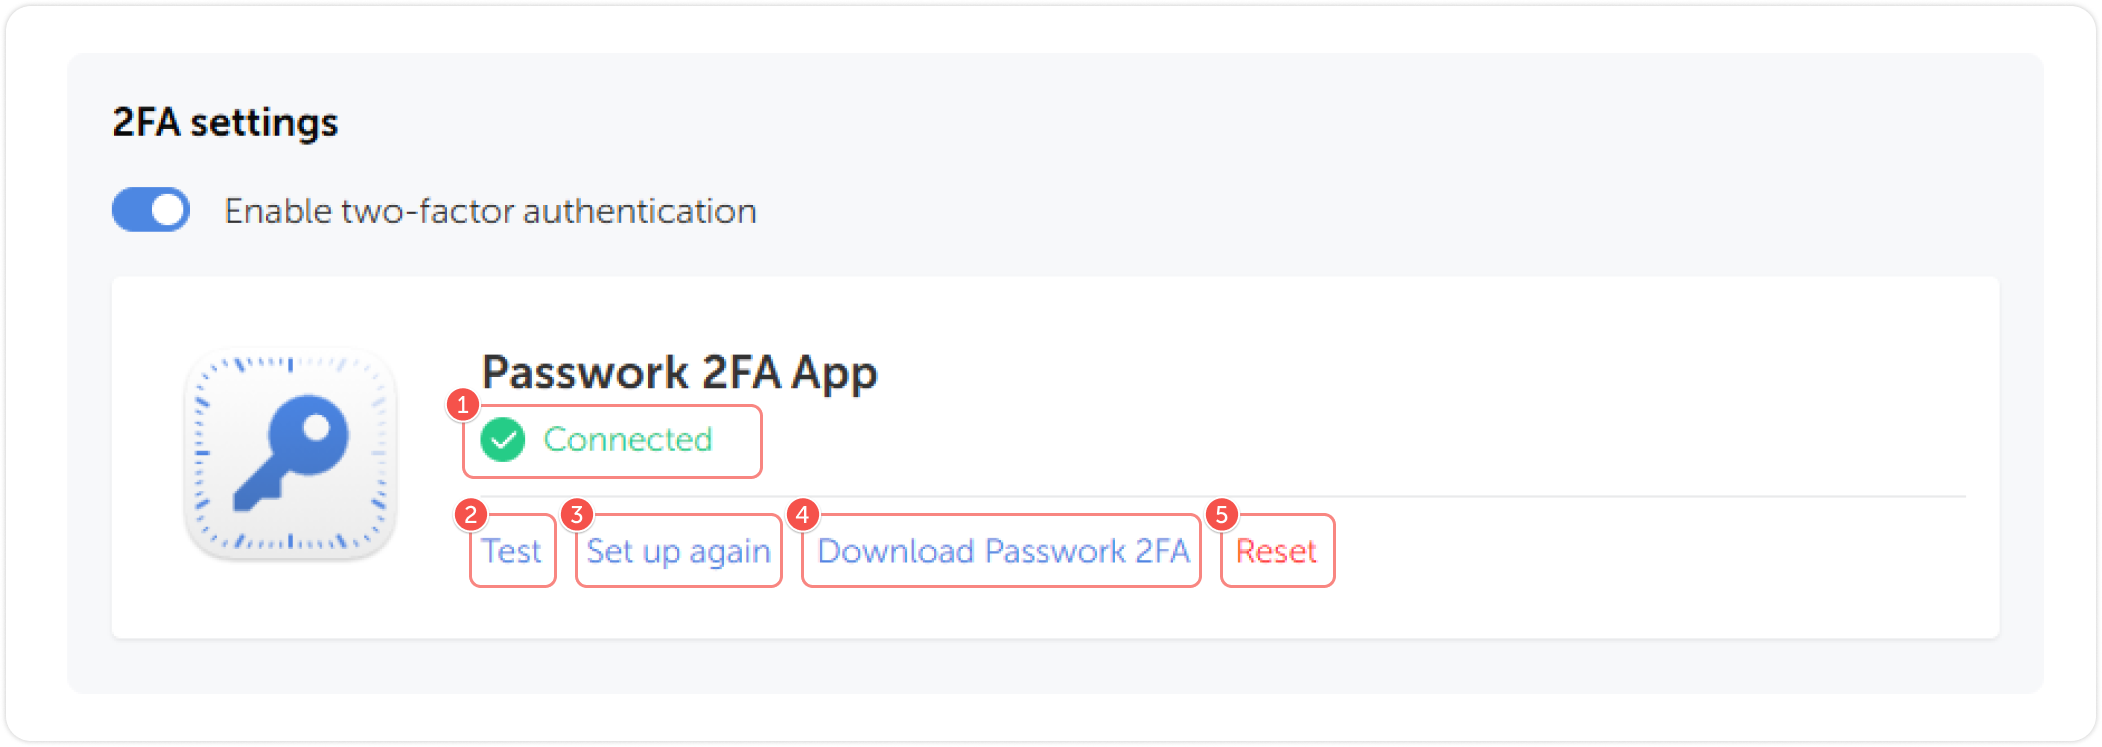
Task: Click the red numbered marker labeled 5
Action: [x=1222, y=514]
